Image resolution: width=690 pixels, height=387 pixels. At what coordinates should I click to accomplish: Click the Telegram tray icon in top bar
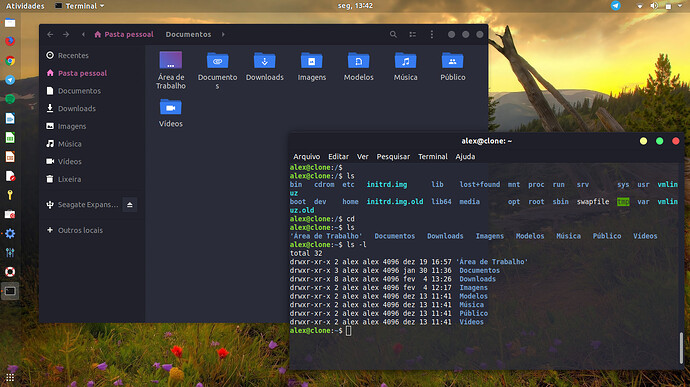click(x=616, y=6)
